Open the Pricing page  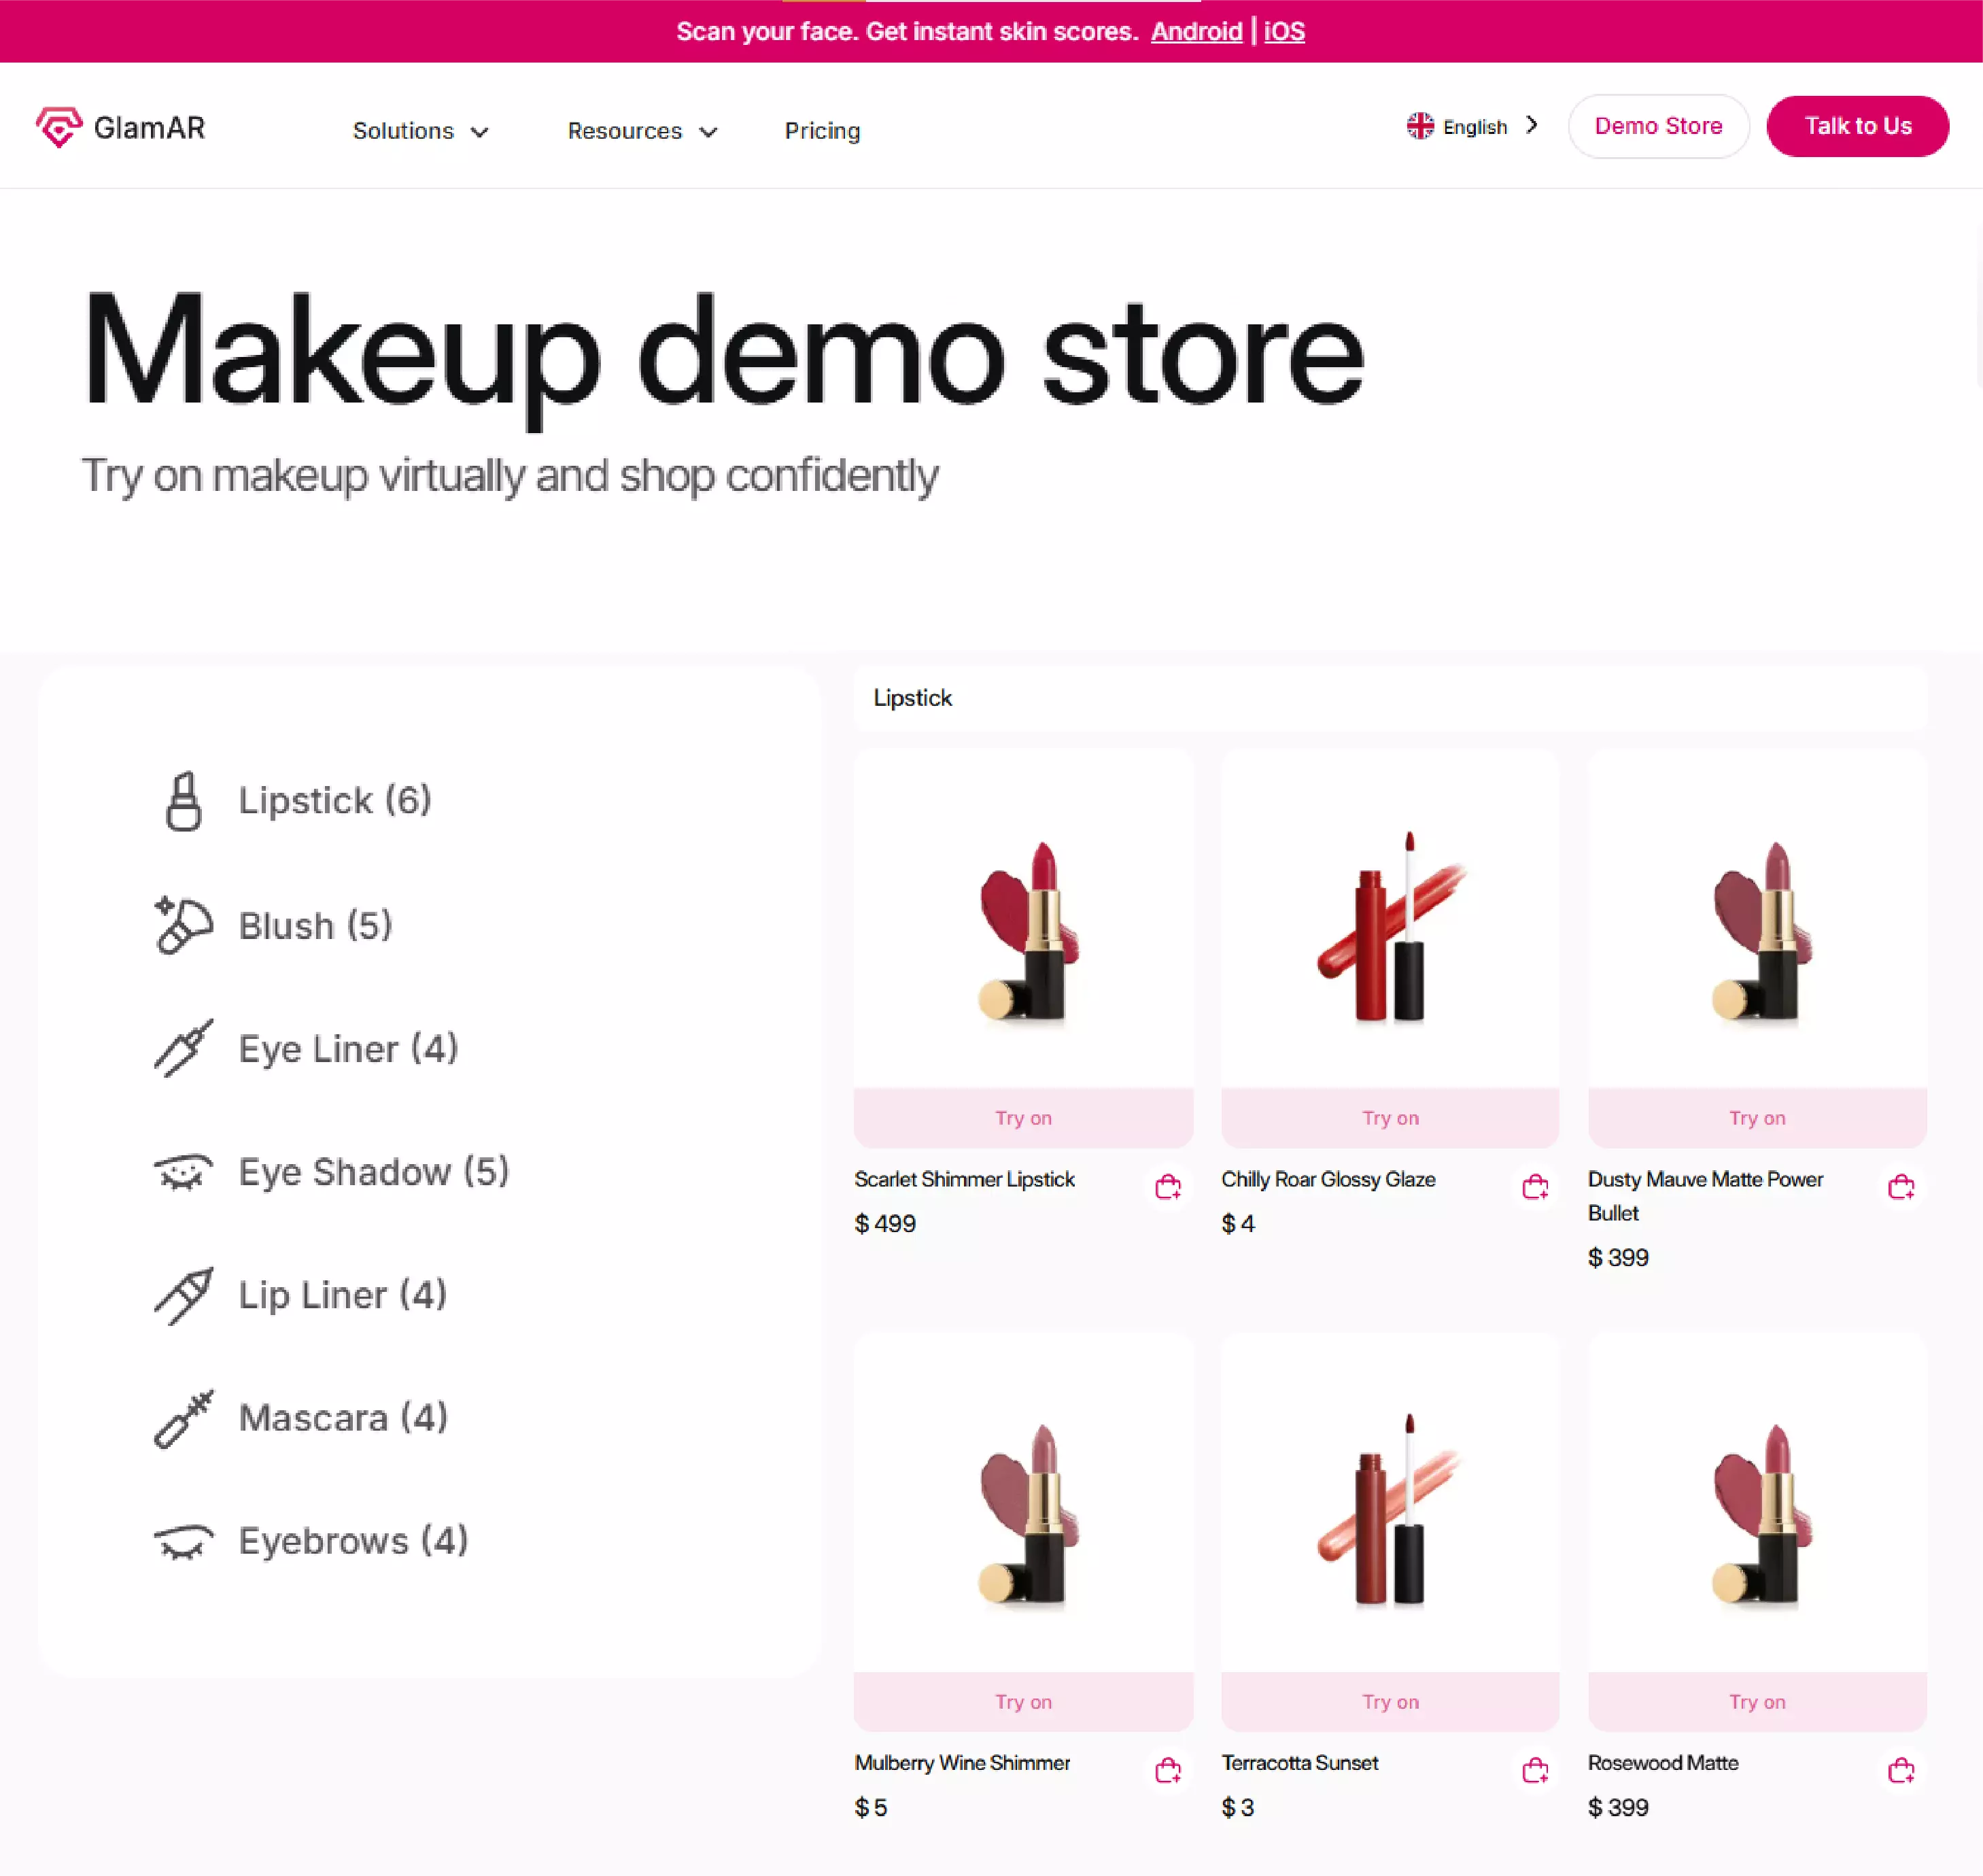pyautogui.click(x=822, y=131)
